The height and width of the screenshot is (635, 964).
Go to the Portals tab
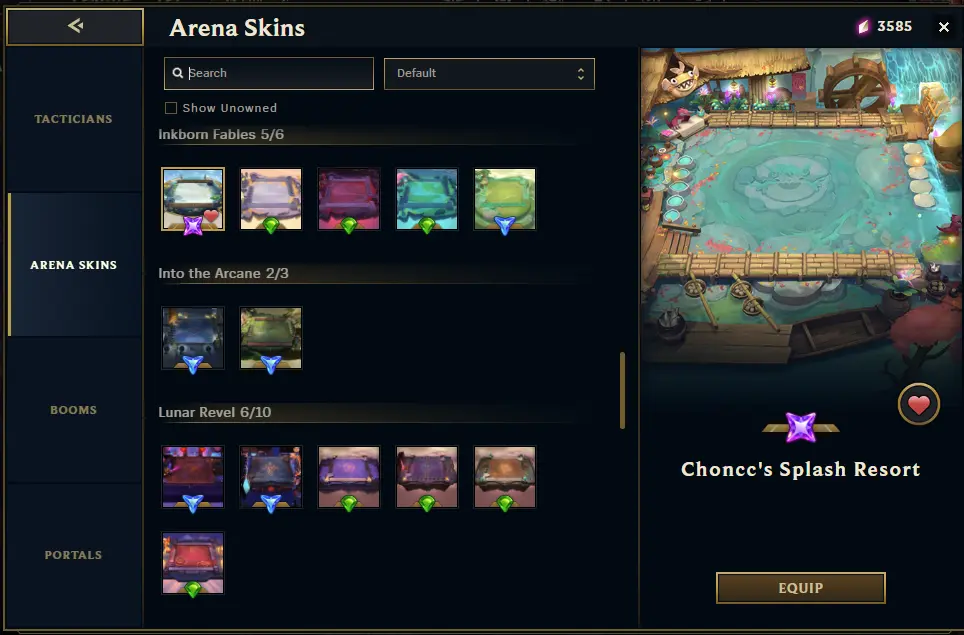tap(73, 555)
